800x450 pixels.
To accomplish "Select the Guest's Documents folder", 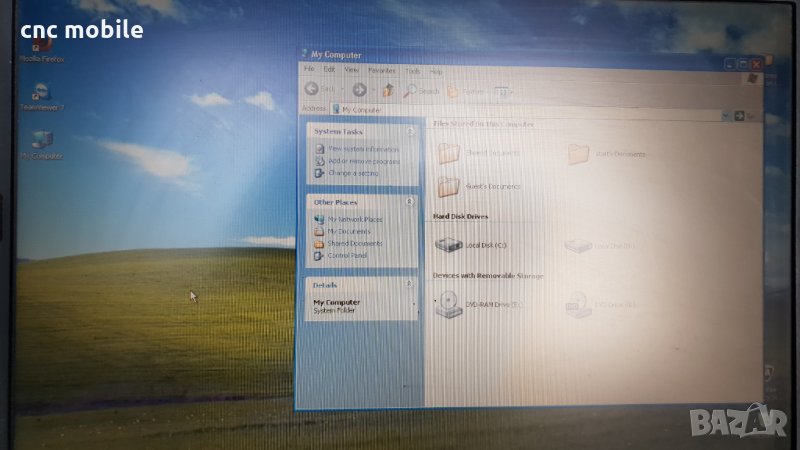I will click(x=449, y=186).
